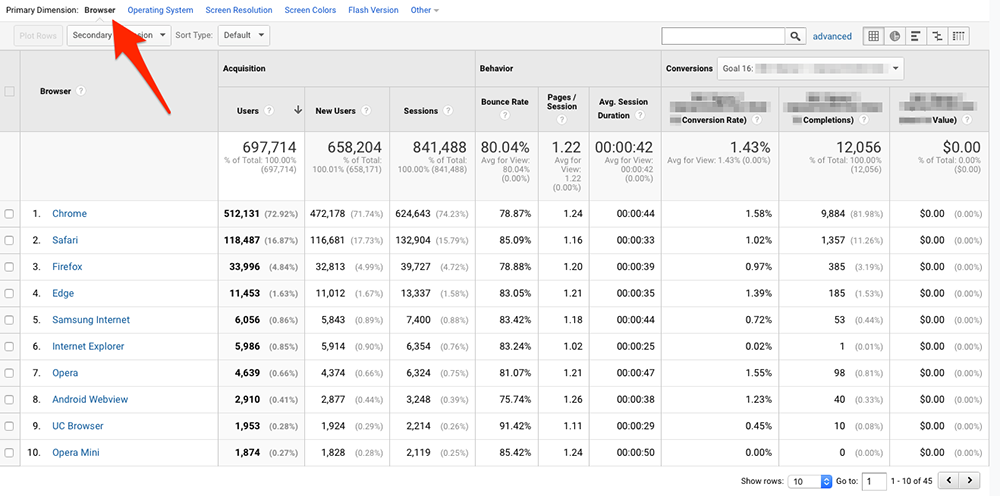1000x496 pixels.
Task: Tick the checkbox for Internet Explorer row
Action: [10, 347]
